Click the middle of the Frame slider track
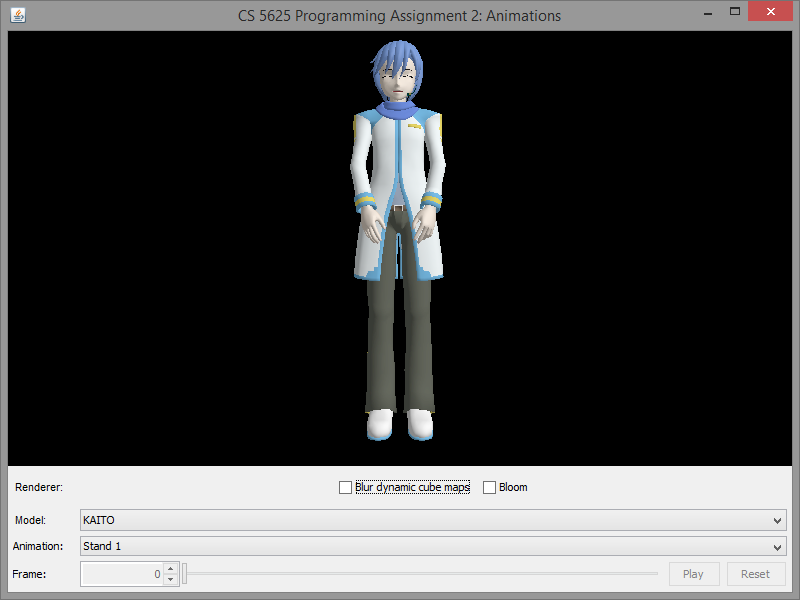Image resolution: width=800 pixels, height=600 pixels. pos(421,574)
